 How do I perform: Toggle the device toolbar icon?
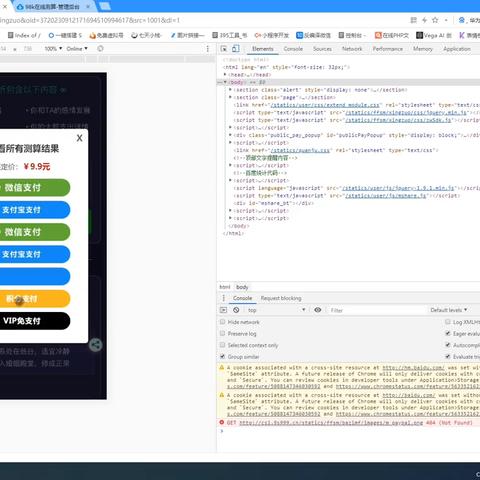click(236, 49)
